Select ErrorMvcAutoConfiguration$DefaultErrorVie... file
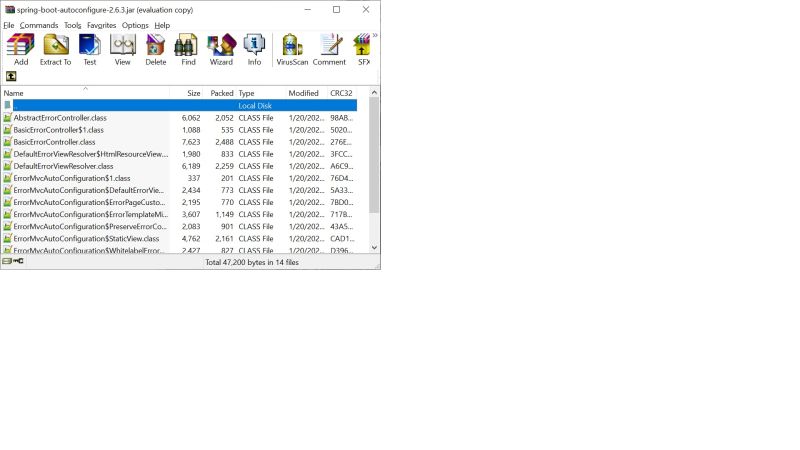Viewport: 800px width, 450px height. click(x=180, y=190)
